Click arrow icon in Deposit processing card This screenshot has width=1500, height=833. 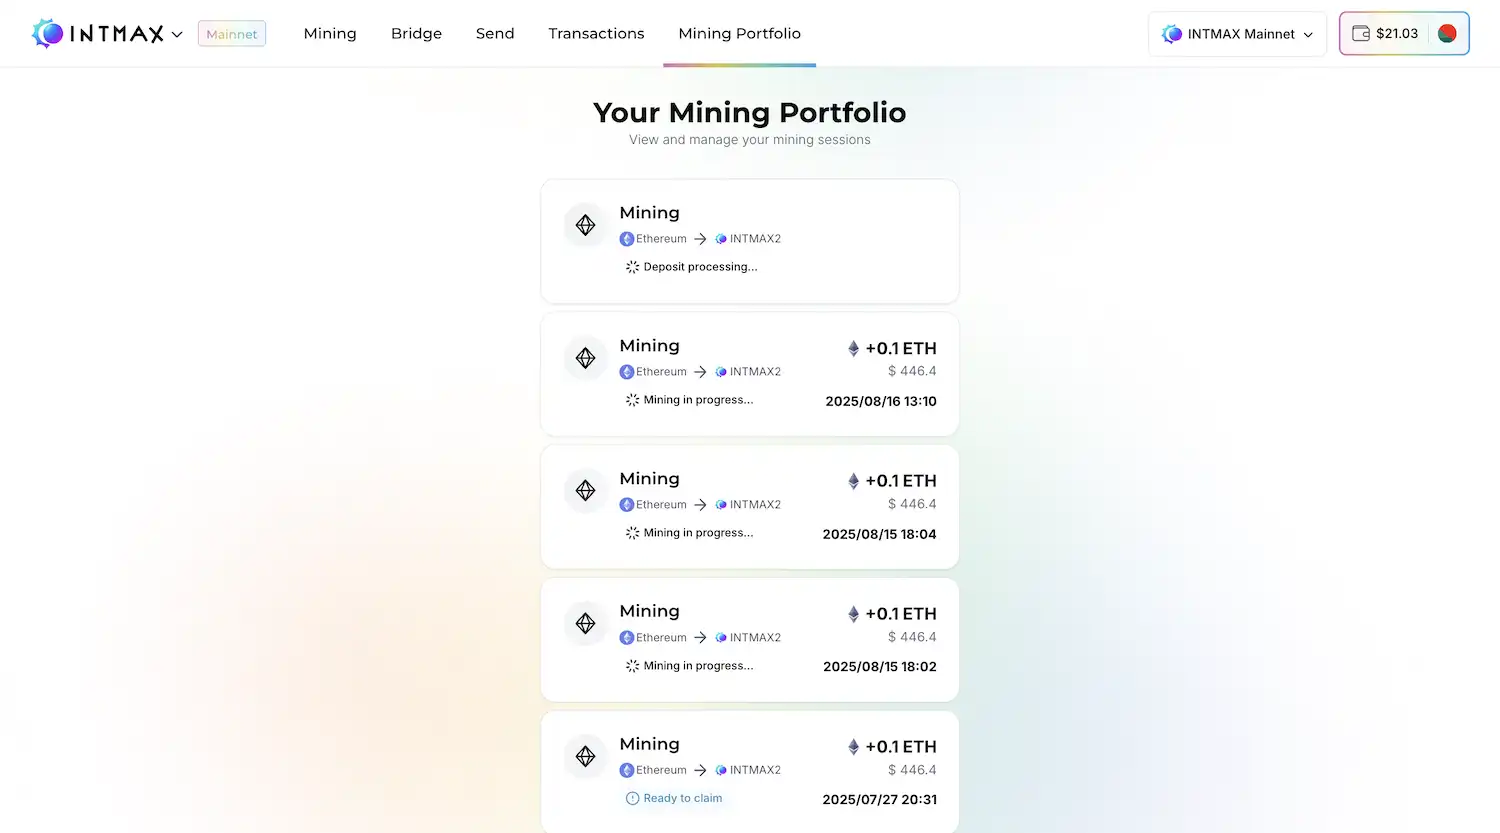700,239
